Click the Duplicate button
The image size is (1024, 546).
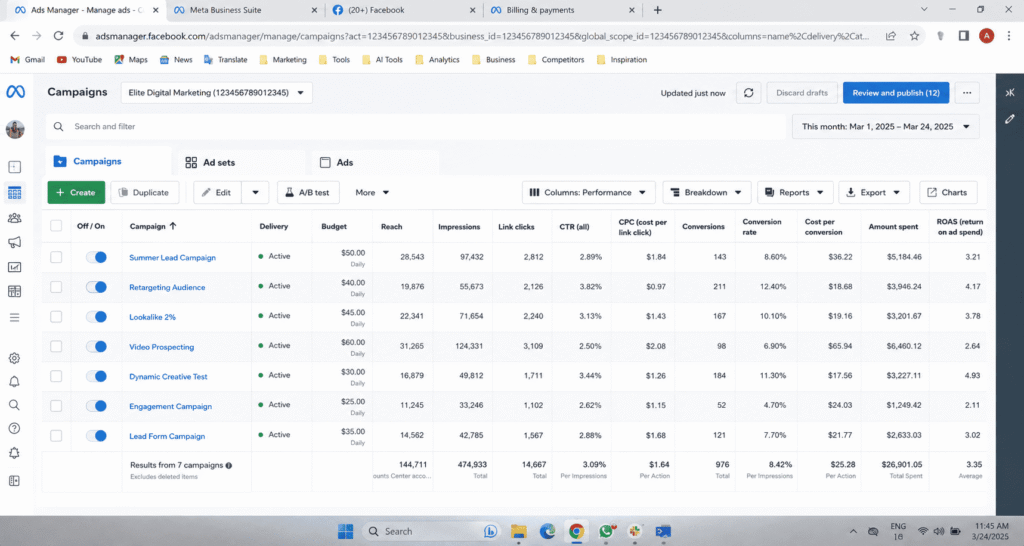tap(144, 193)
